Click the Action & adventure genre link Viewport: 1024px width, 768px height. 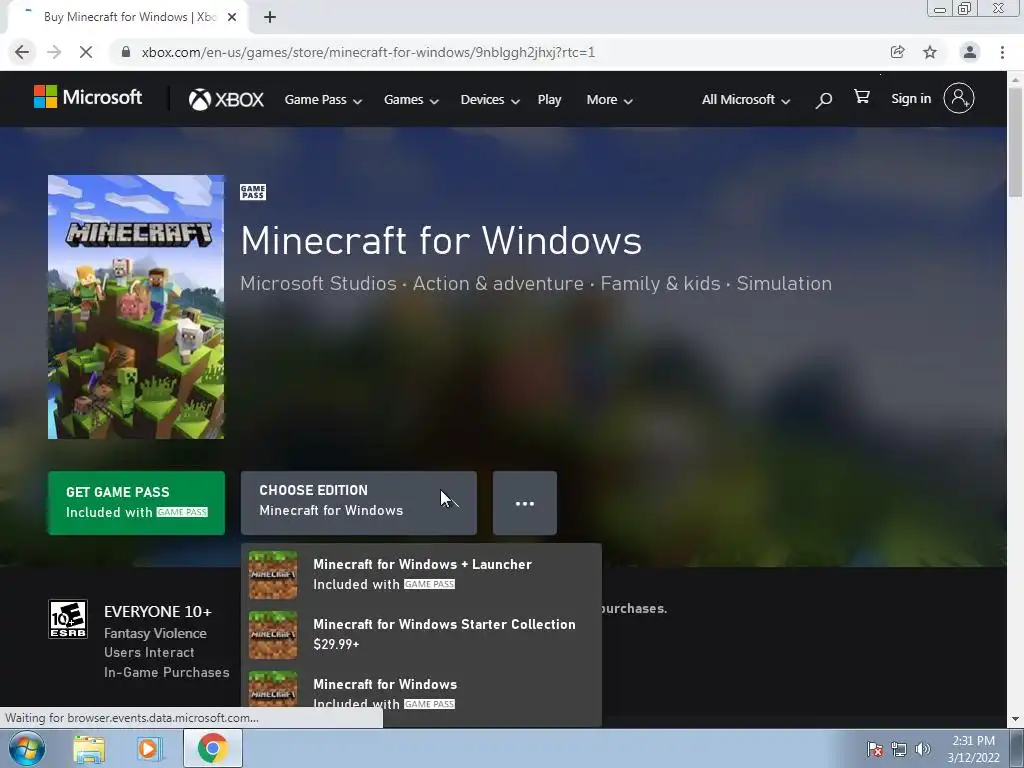[498, 283]
